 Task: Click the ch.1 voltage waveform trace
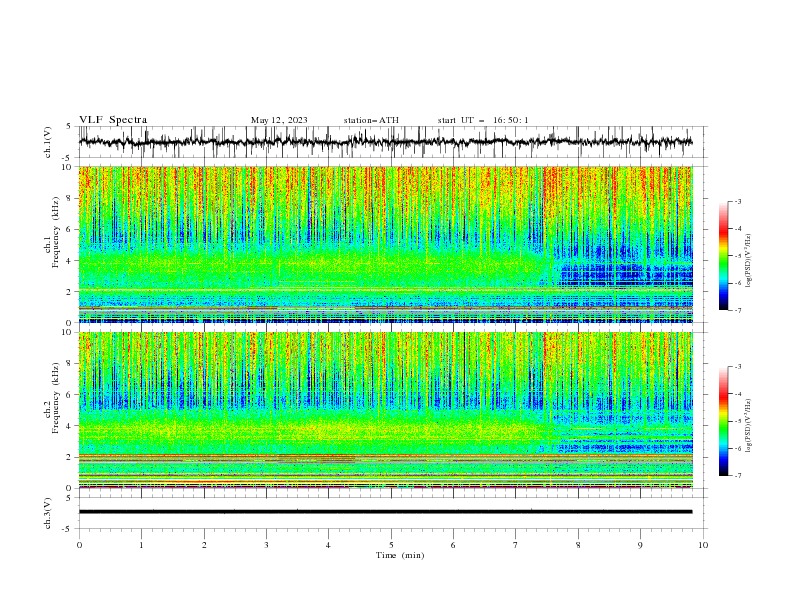click(x=385, y=142)
